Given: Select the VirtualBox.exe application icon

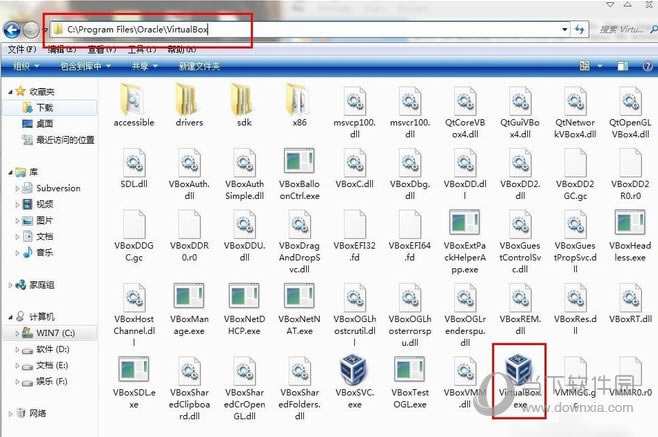Looking at the screenshot, I should coord(518,370).
